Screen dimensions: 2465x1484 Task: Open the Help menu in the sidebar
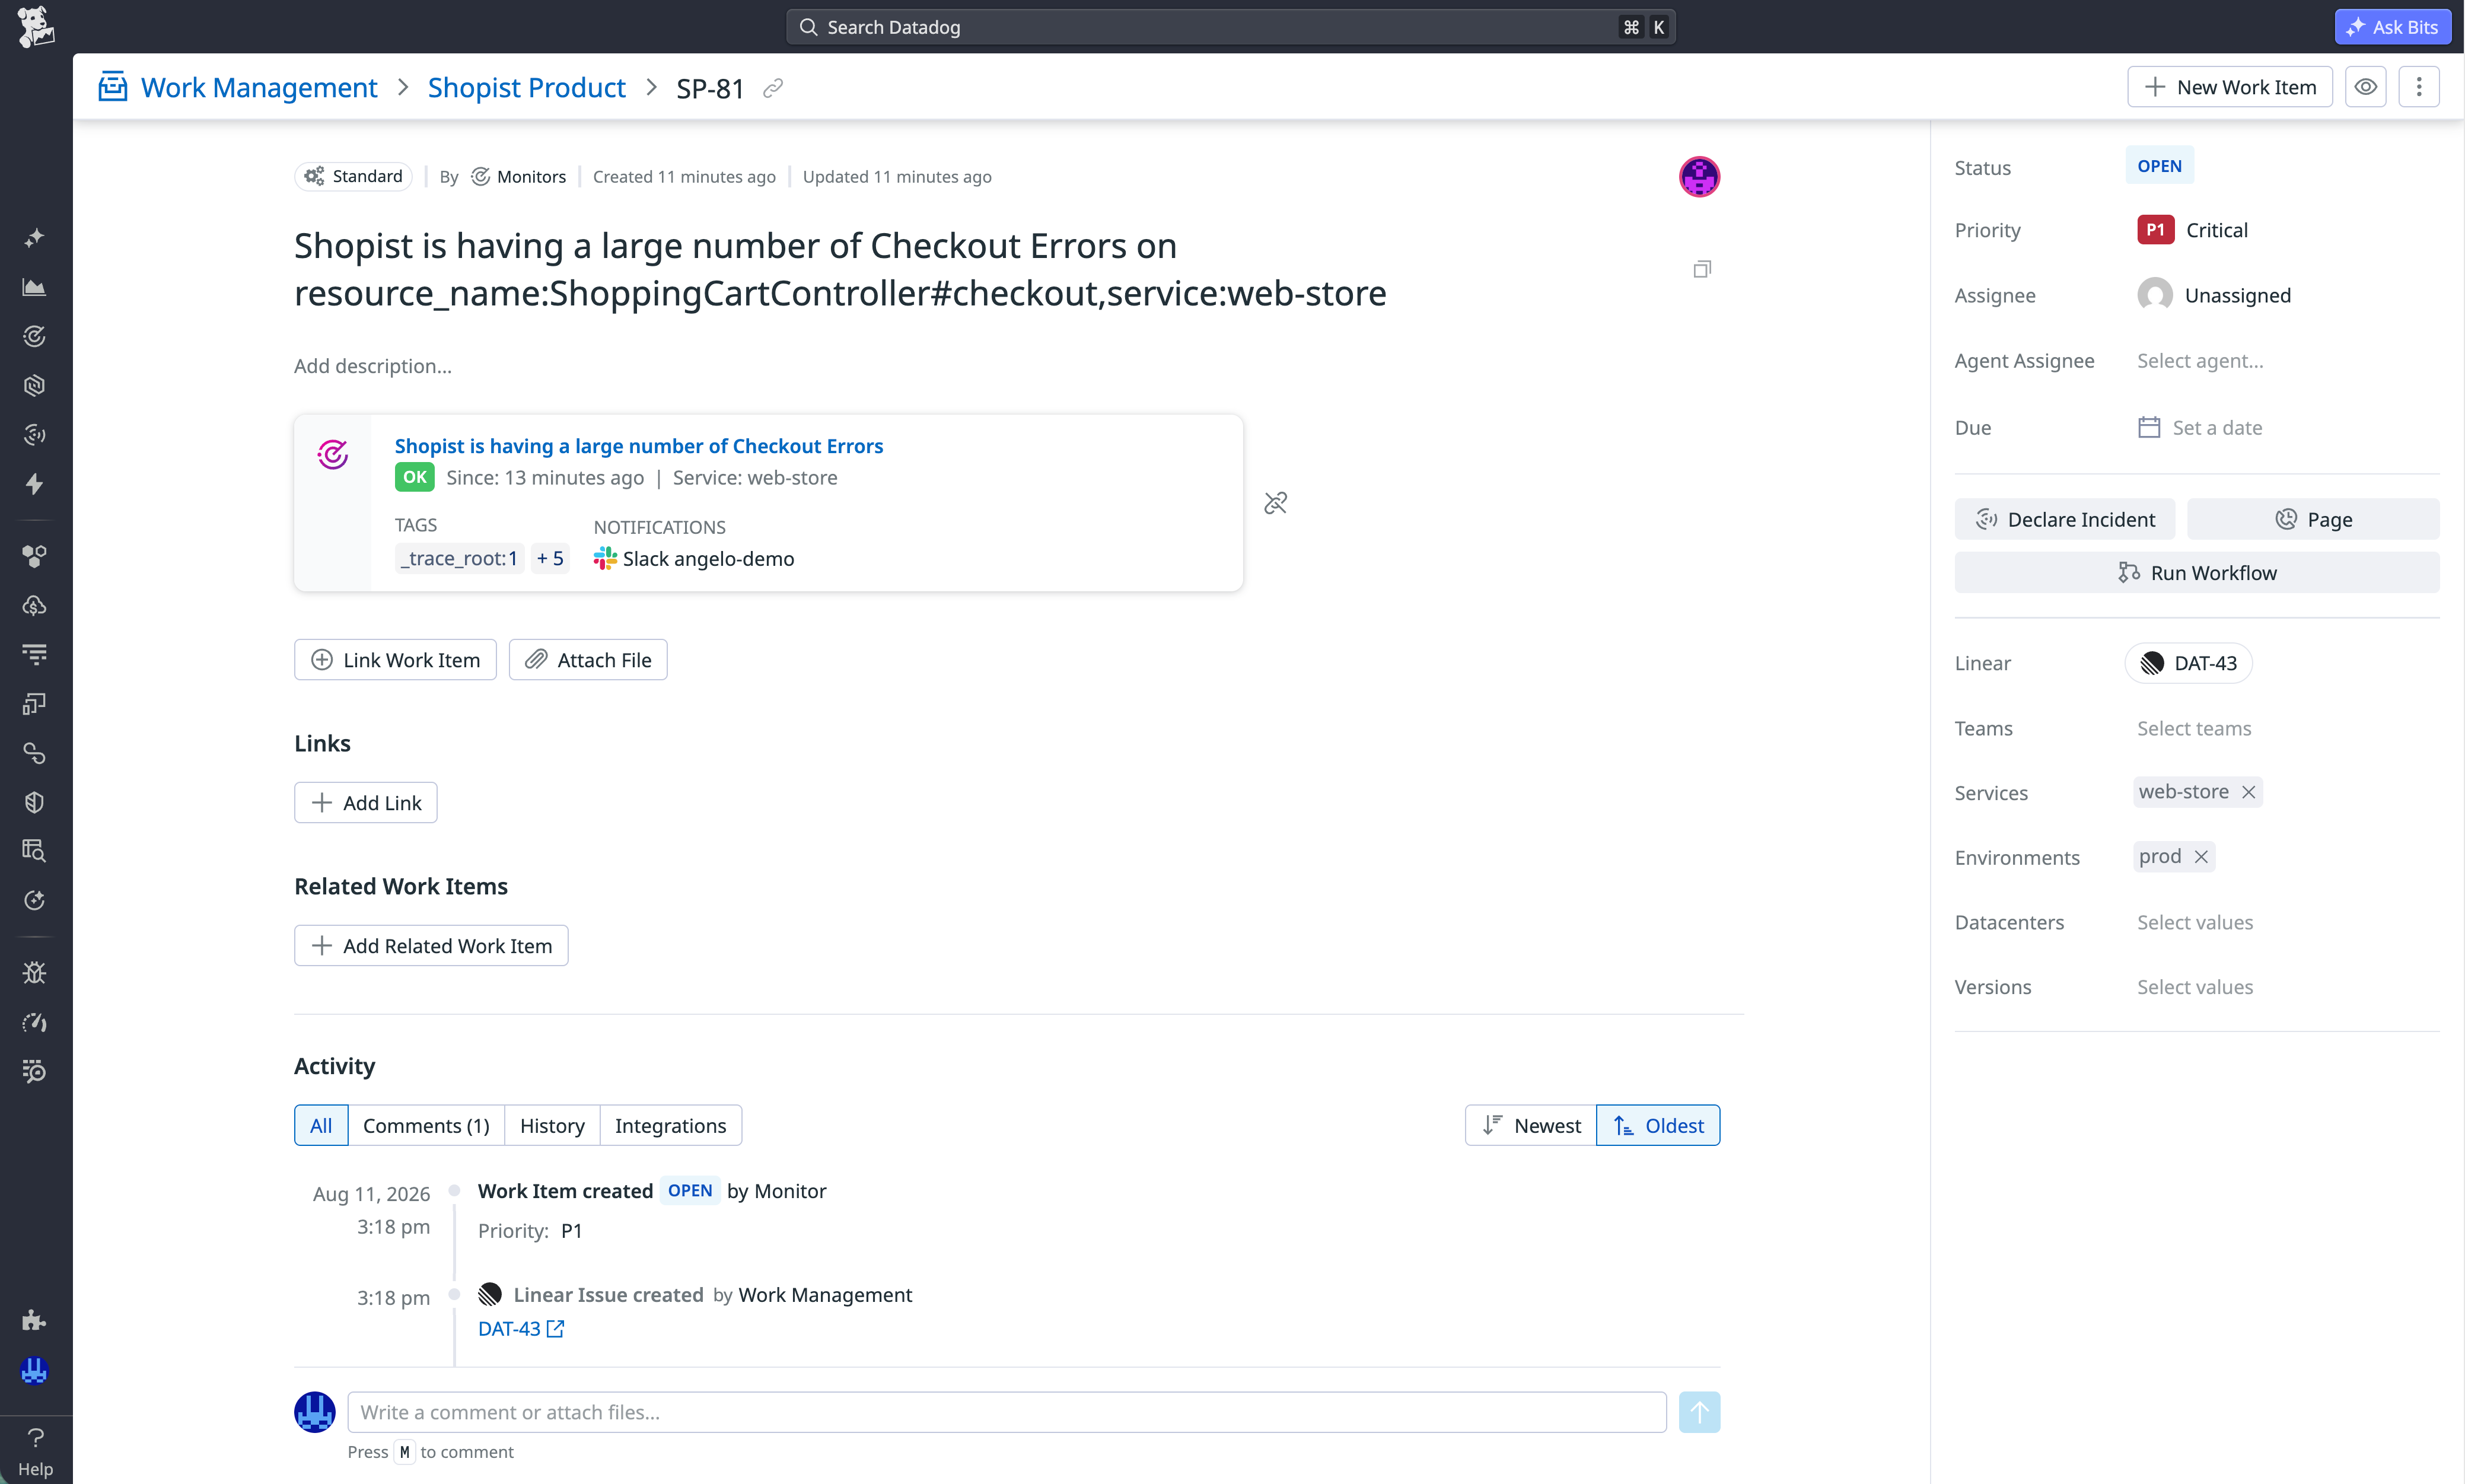35,1452
